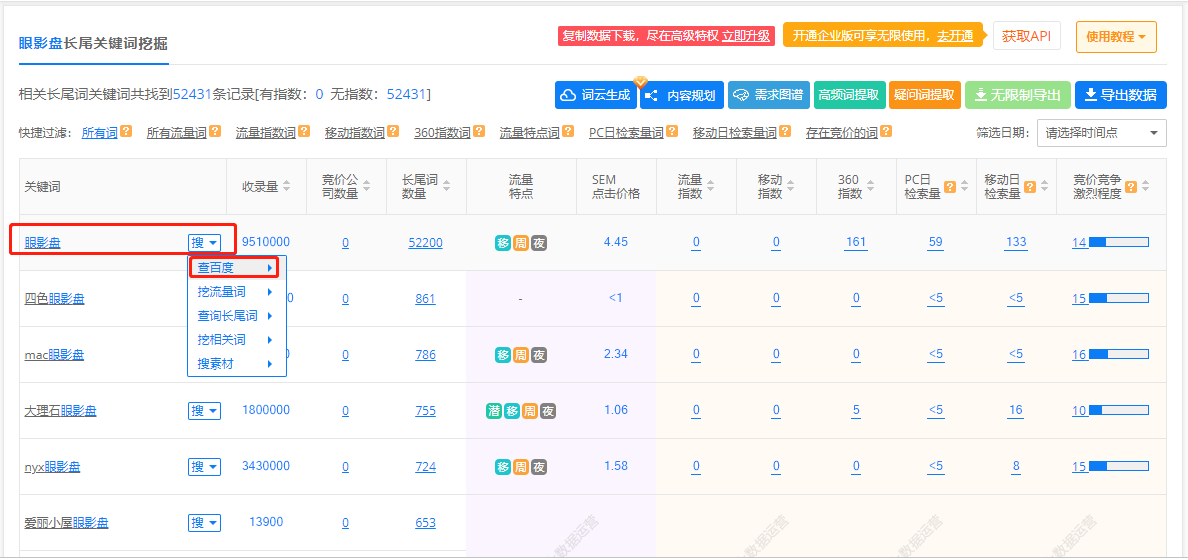Open the 爱丽小屋眼影盘 keyword link
The width and height of the screenshot is (1188, 560).
[67, 523]
